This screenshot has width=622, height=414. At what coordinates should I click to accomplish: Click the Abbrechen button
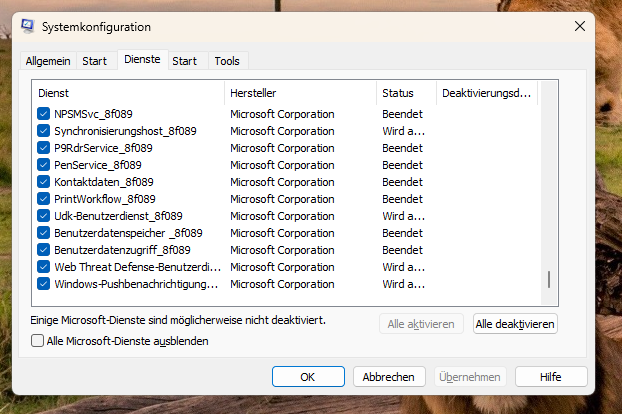point(389,376)
